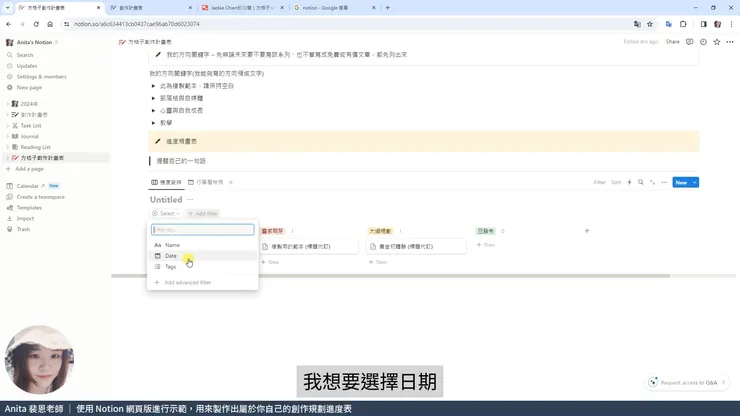
Task: Open Anita's Notion workspace switcher
Action: click(33, 42)
